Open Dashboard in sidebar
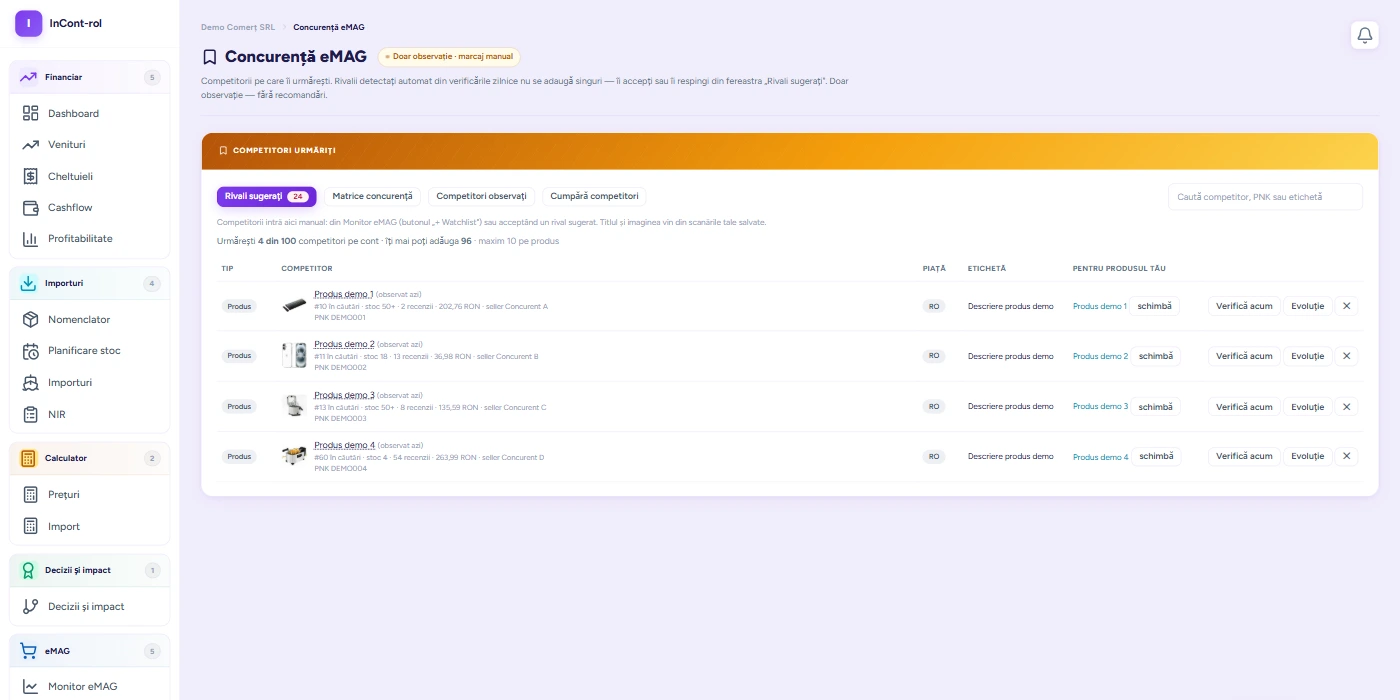Viewport: 1400px width, 700px height. pyautogui.click(x=90, y=113)
